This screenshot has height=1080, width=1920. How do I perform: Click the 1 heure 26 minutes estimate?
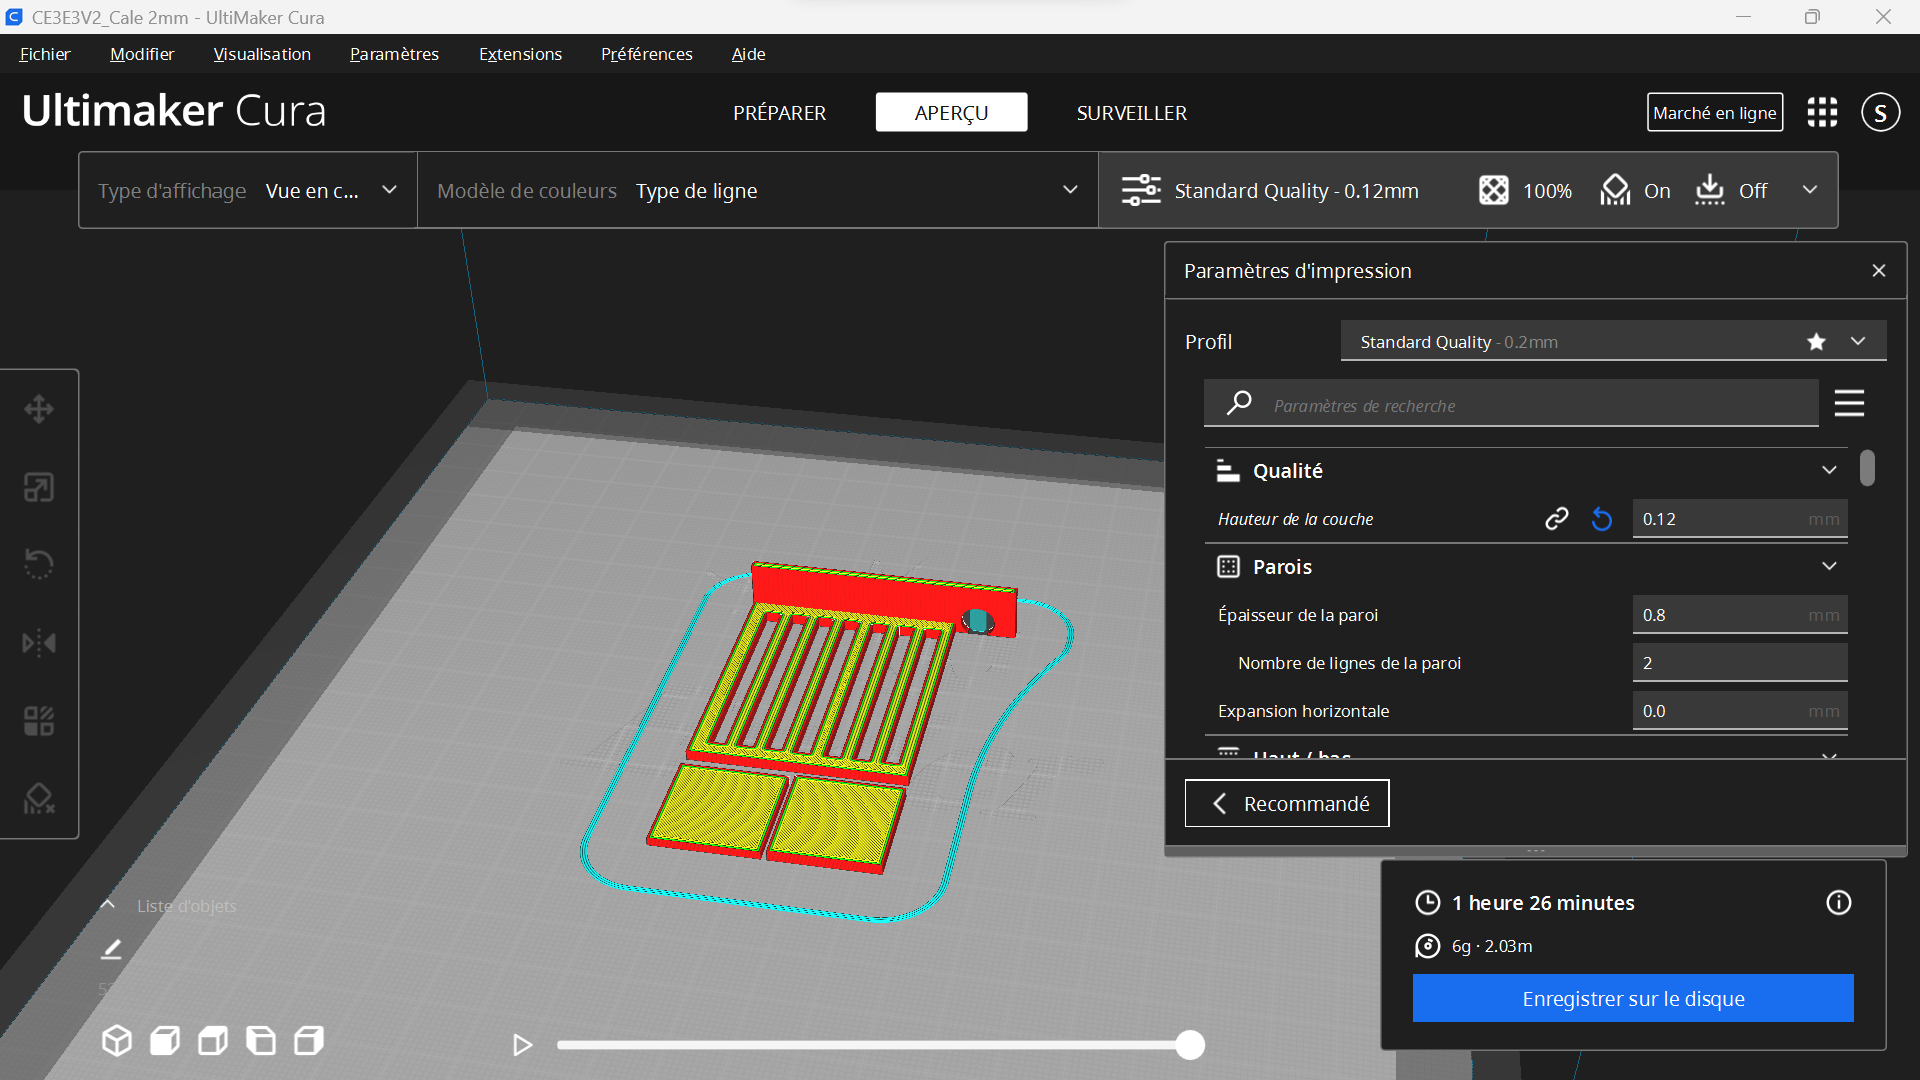1542,903
